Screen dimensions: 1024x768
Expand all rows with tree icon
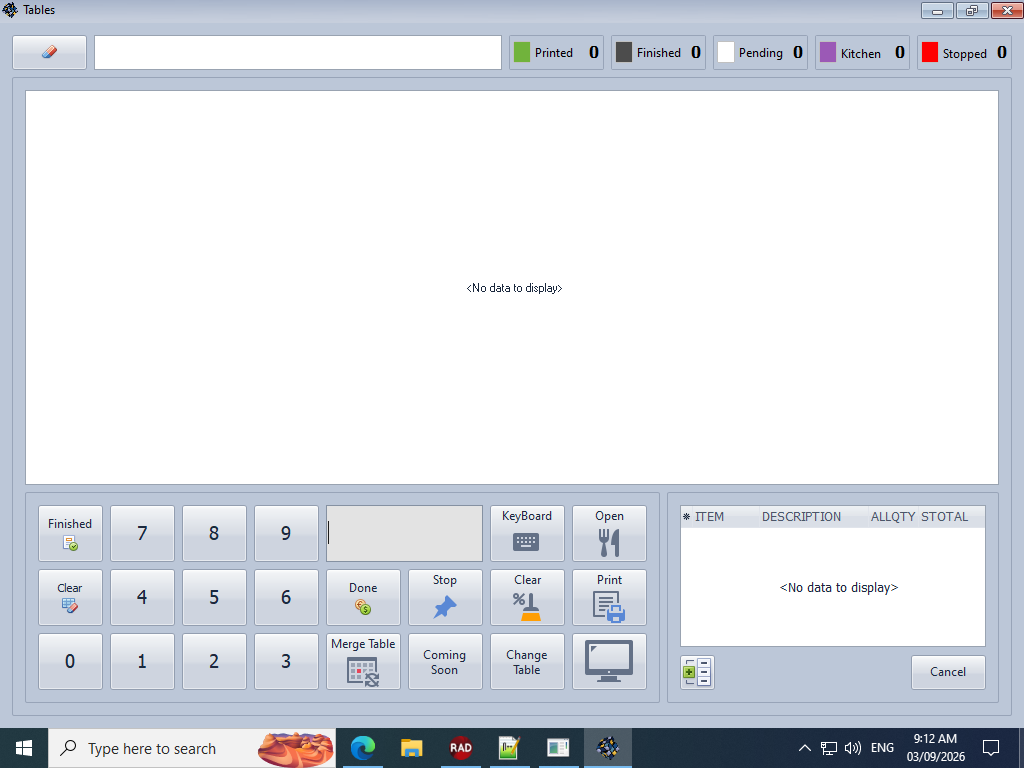(697, 672)
